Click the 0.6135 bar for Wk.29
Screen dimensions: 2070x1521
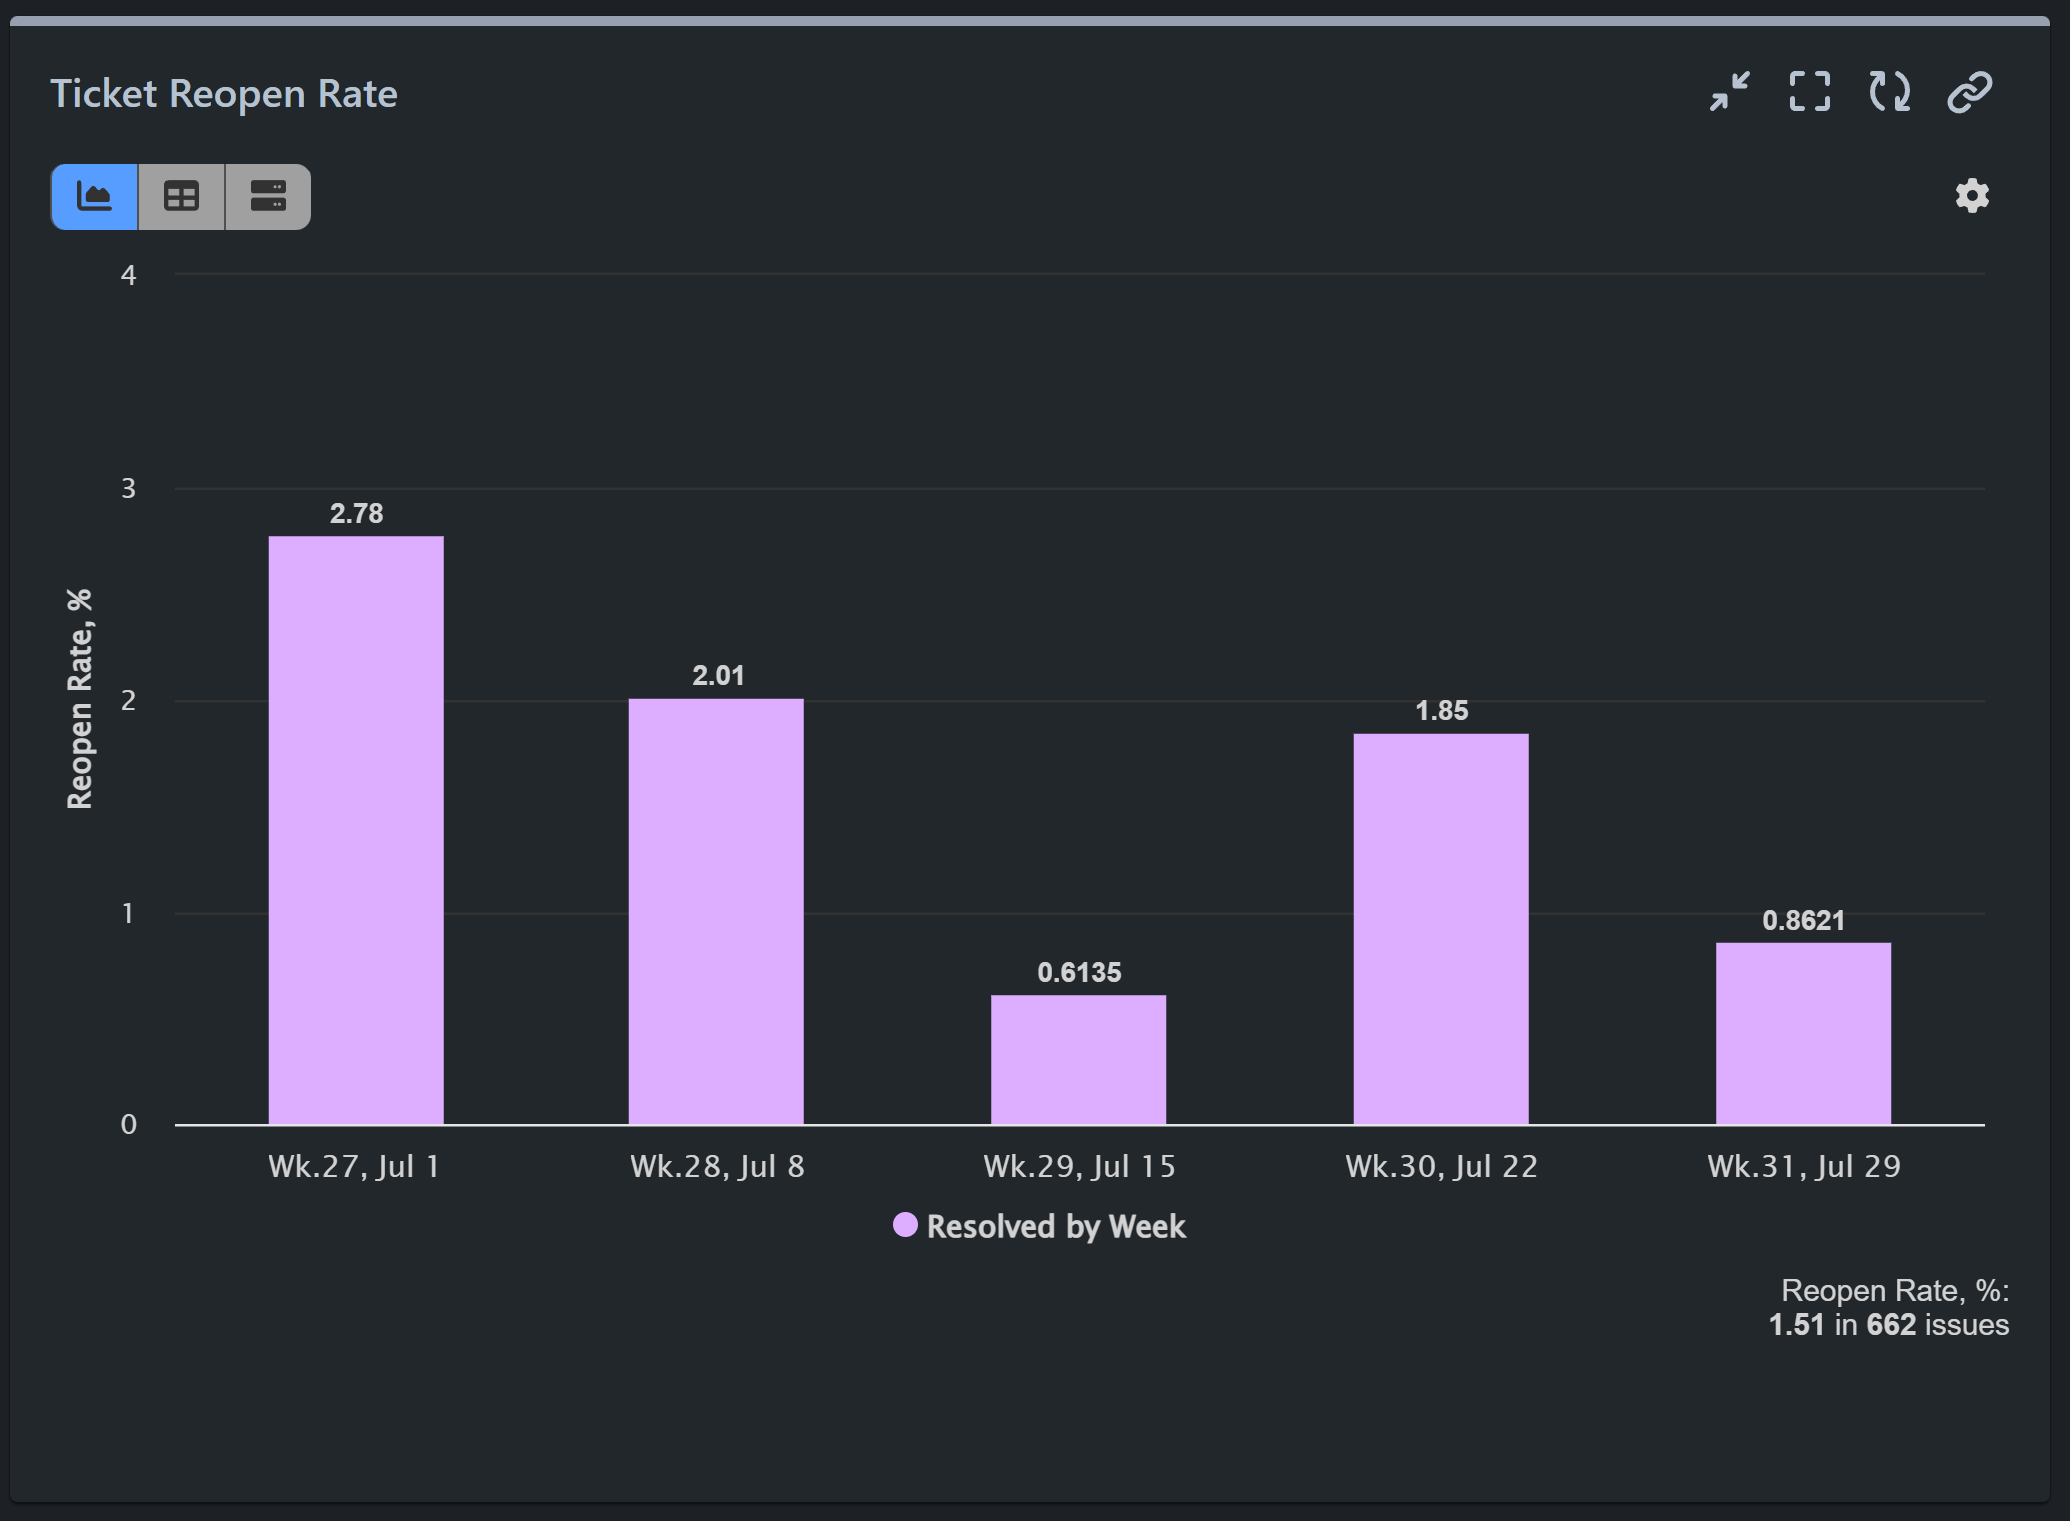point(1077,1060)
